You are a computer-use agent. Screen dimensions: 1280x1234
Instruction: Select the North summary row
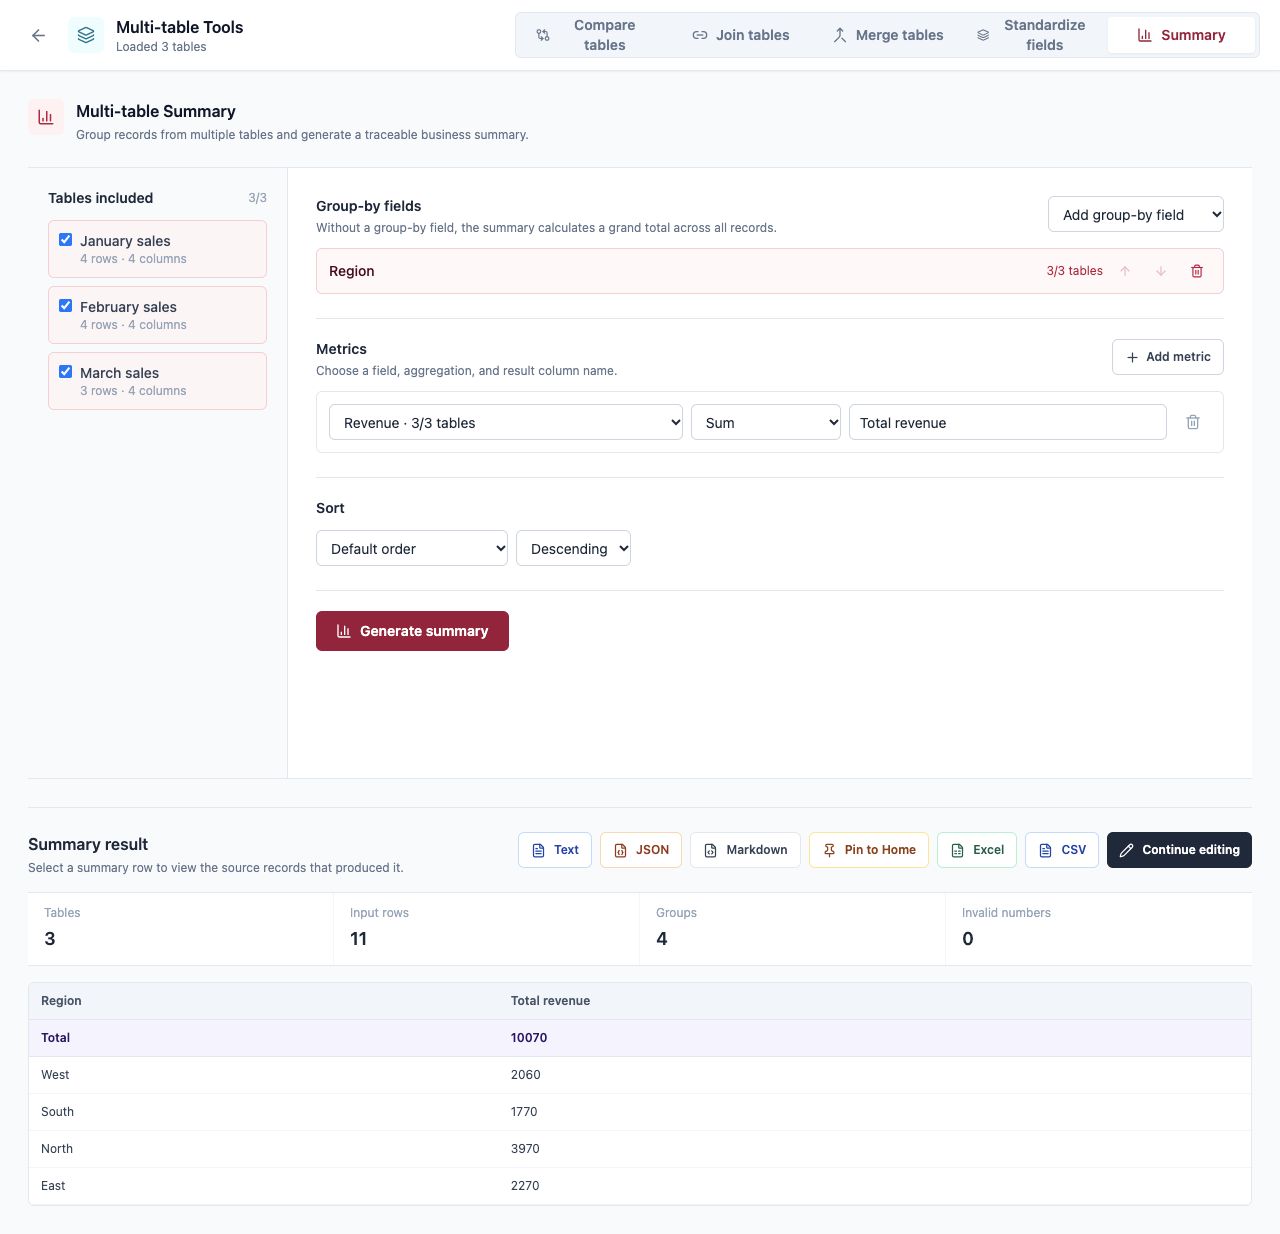click(640, 1149)
